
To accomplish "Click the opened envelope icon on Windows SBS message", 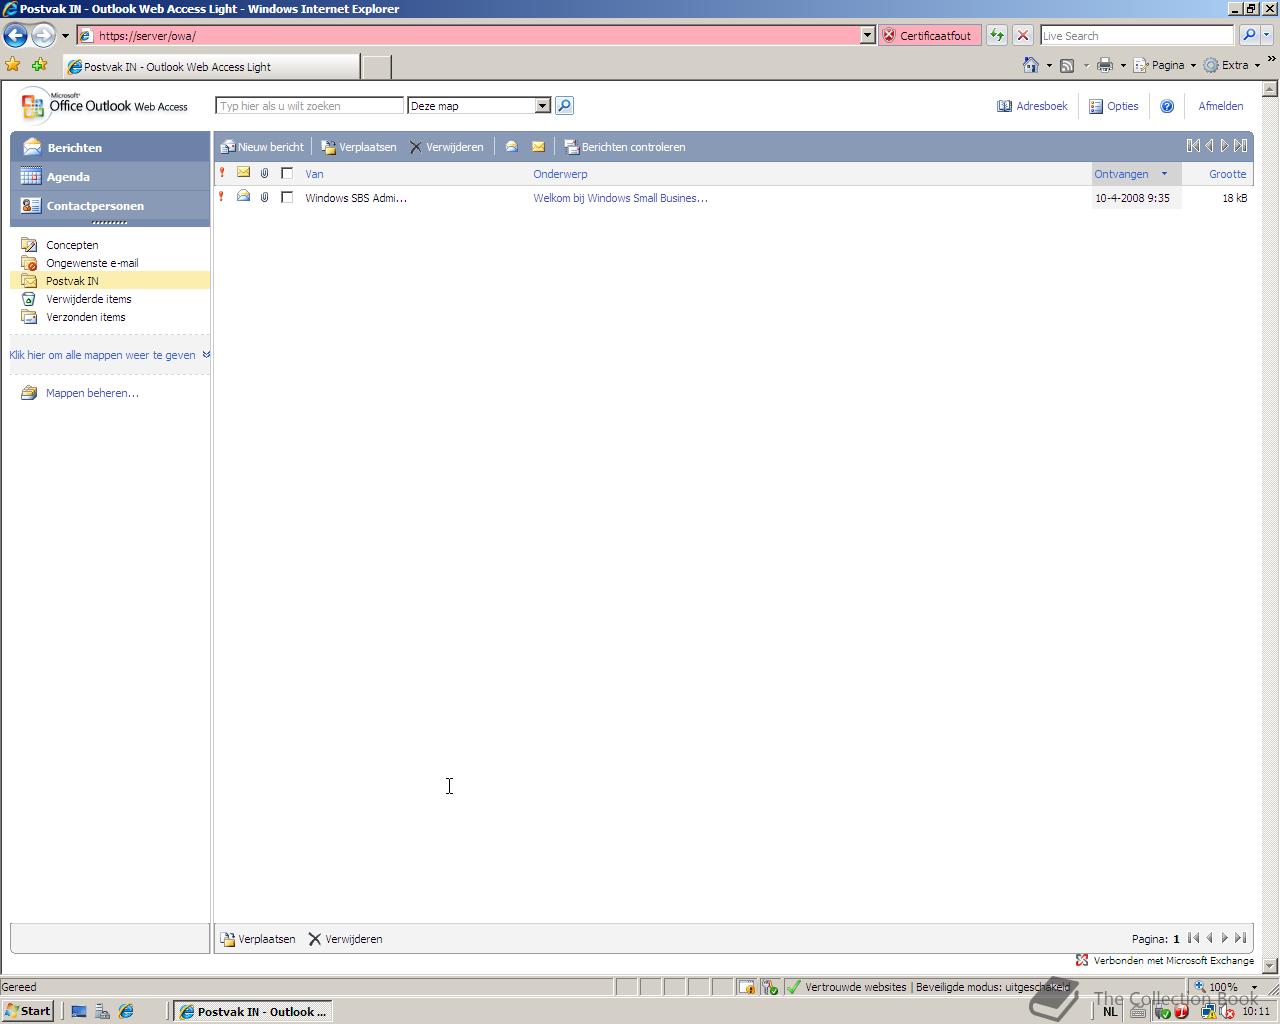I will (x=243, y=197).
